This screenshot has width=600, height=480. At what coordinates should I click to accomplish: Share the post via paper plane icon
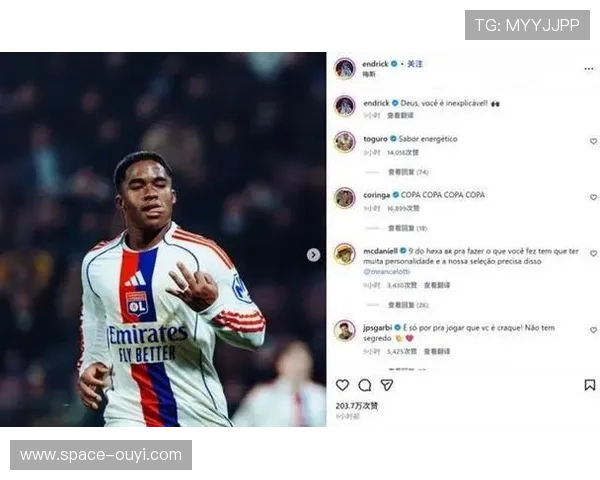click(x=386, y=385)
